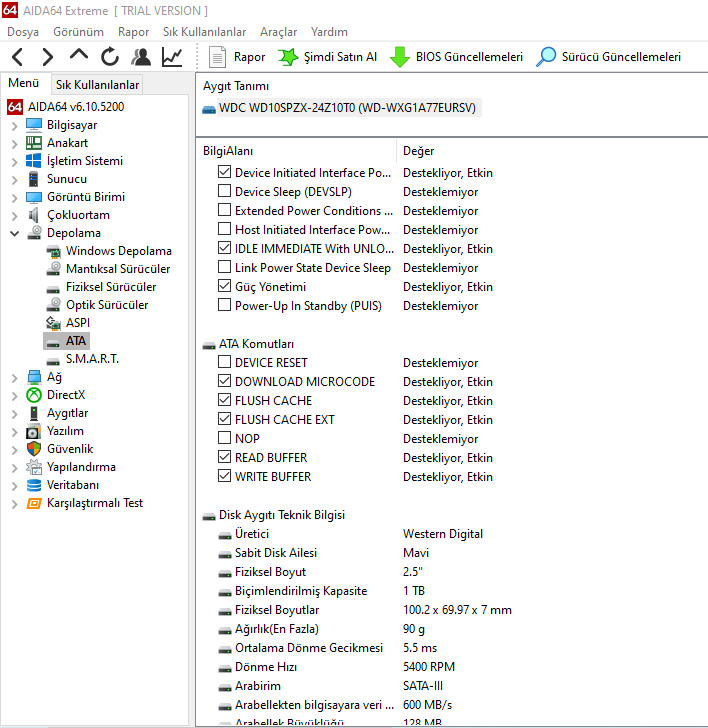The height and width of the screenshot is (728, 708).
Task: Toggle IDLE IMMEDIATE With UNLOAD checkbox
Action: coord(224,248)
